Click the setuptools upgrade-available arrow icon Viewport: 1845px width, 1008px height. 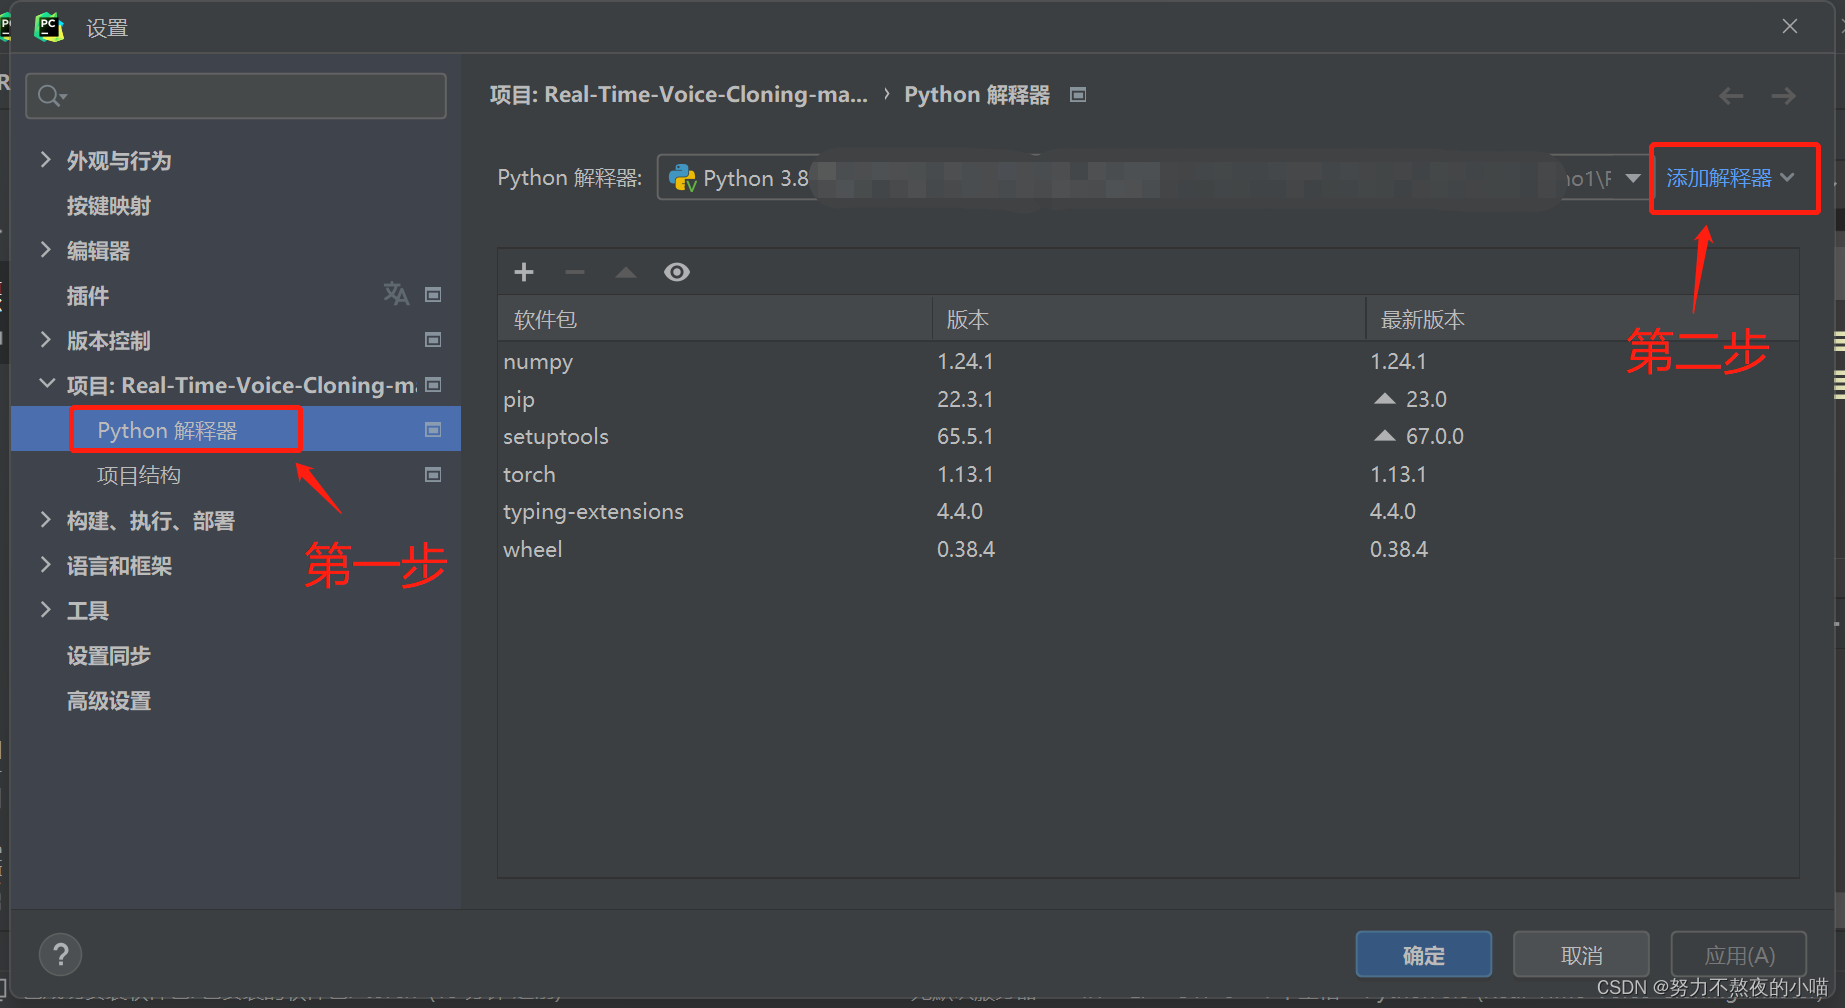[1385, 436]
